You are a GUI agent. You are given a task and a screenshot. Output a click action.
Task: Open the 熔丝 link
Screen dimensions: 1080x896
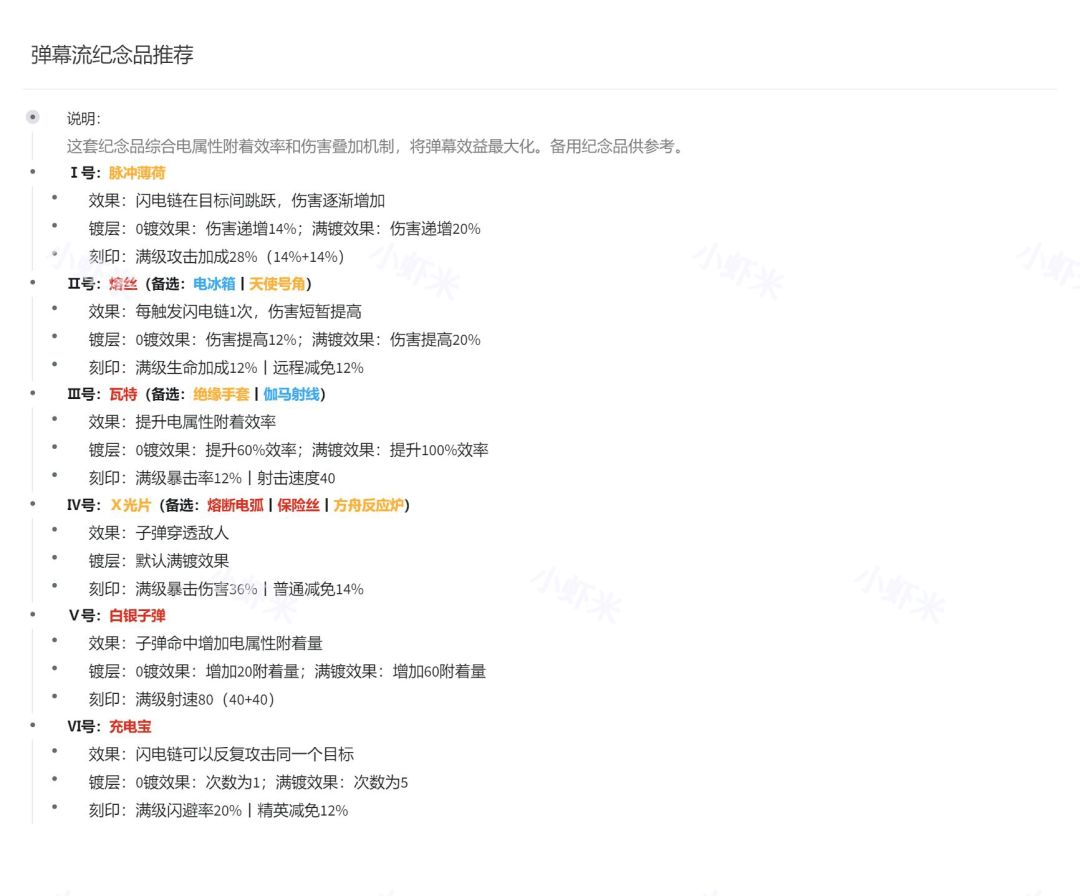(123, 284)
